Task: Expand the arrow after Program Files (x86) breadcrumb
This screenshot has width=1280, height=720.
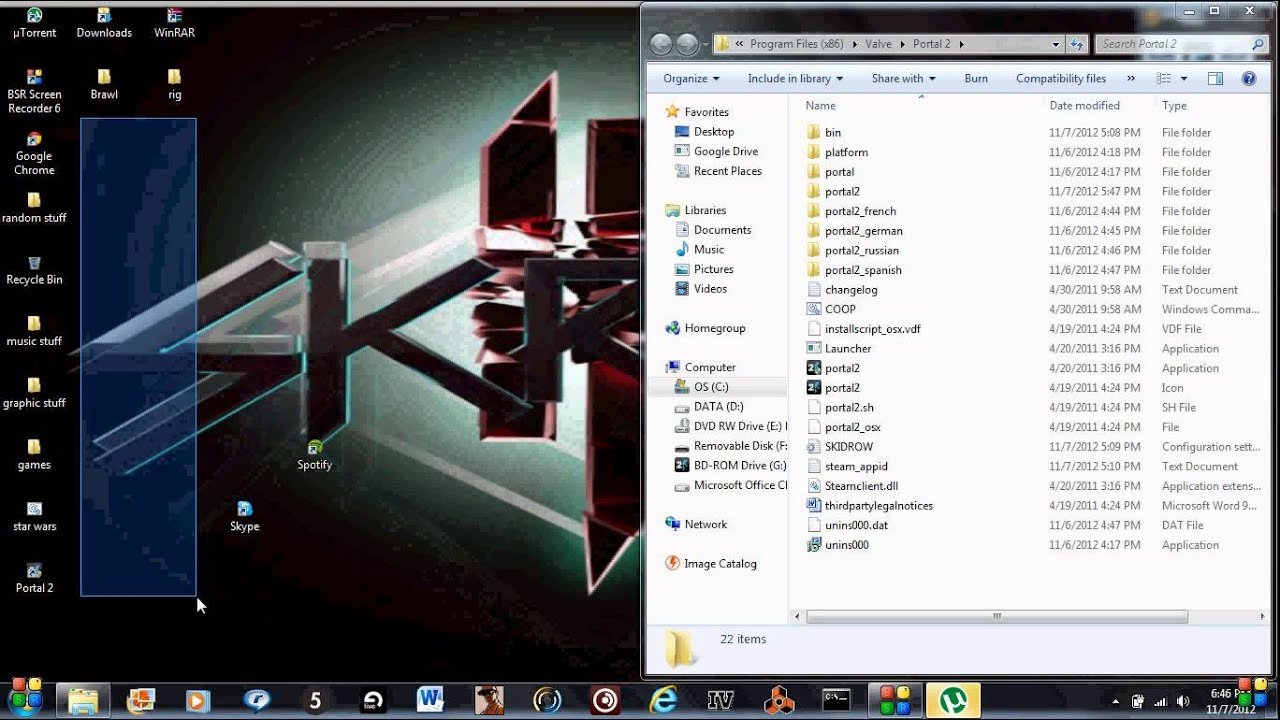Action: 855,44
